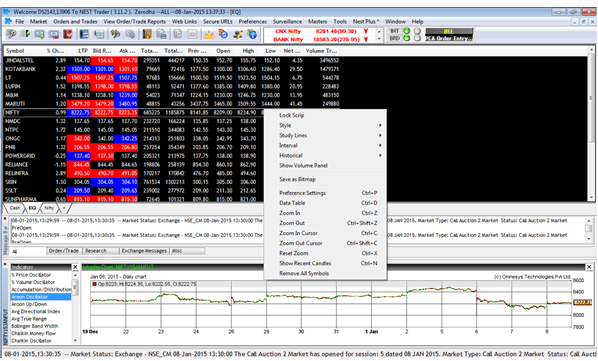Click the light-blue keyboard-like toolbar icon
598x361 pixels.
tap(99, 34)
